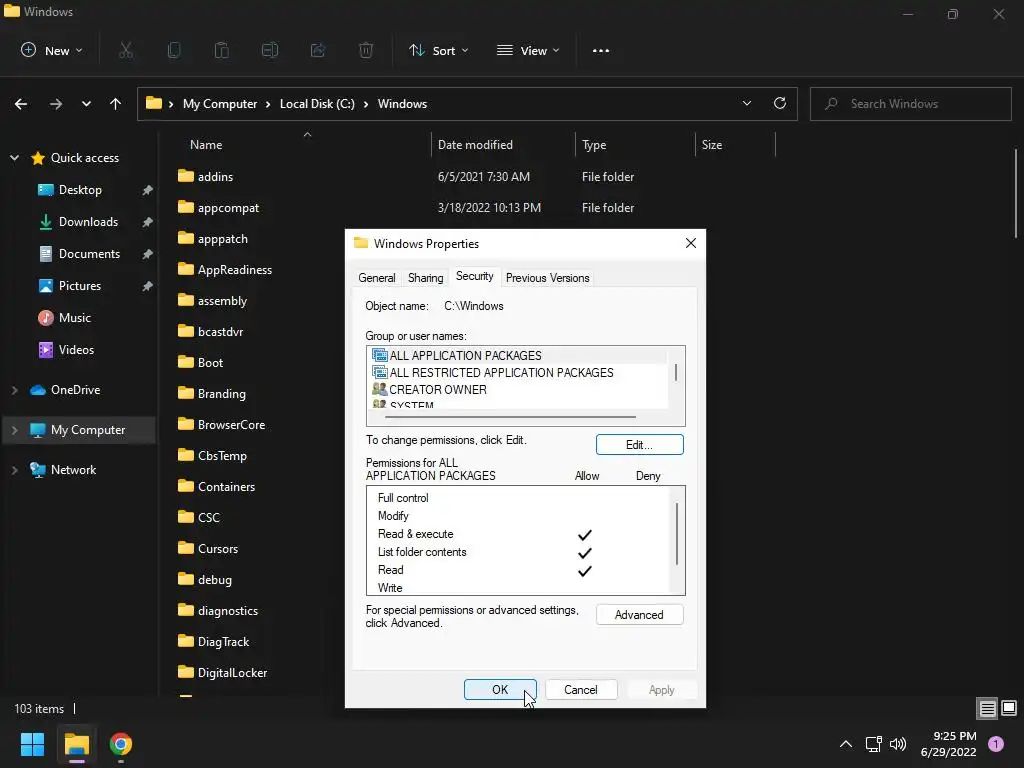This screenshot has height=768, width=1024.
Task: Open Videos in Quick access
Action: coord(76,350)
